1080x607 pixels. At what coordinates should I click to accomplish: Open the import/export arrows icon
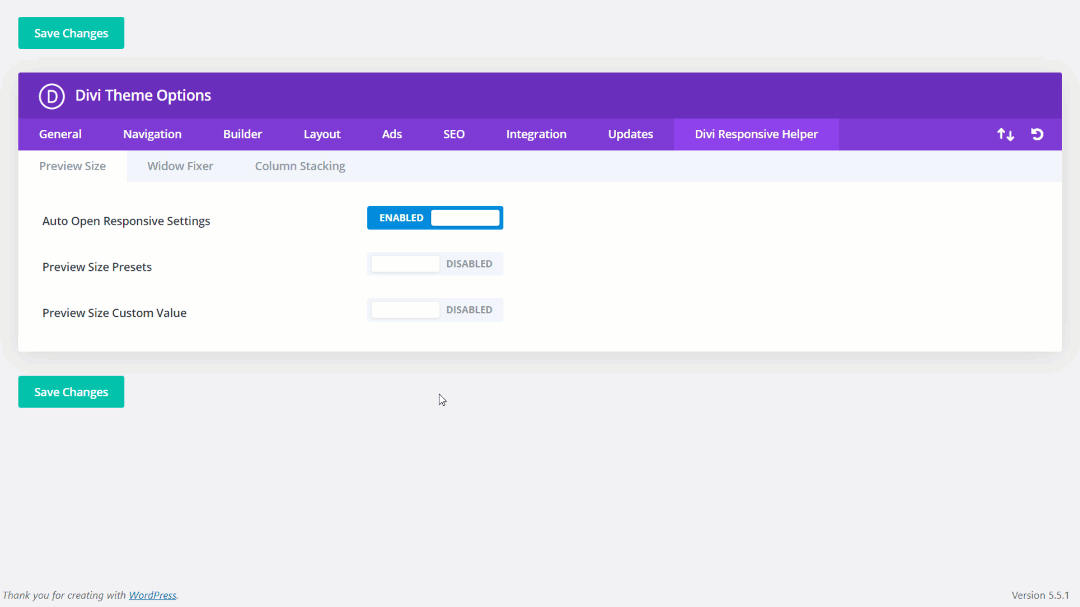point(1006,134)
